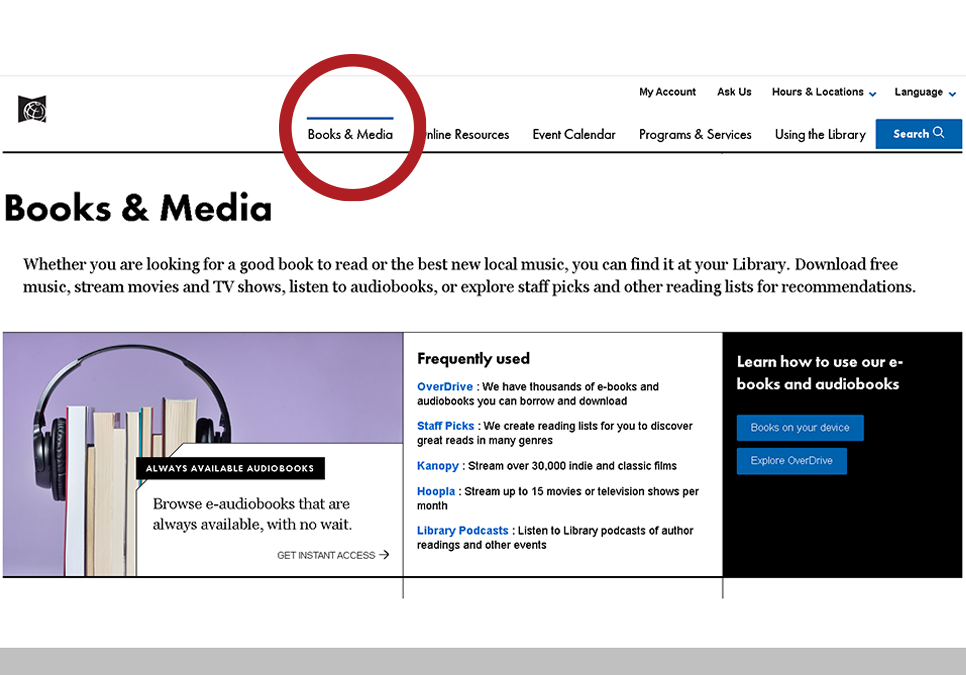Click the arrow icon beside GET INSTANT ACCESS
The height and width of the screenshot is (675, 966).
[387, 555]
